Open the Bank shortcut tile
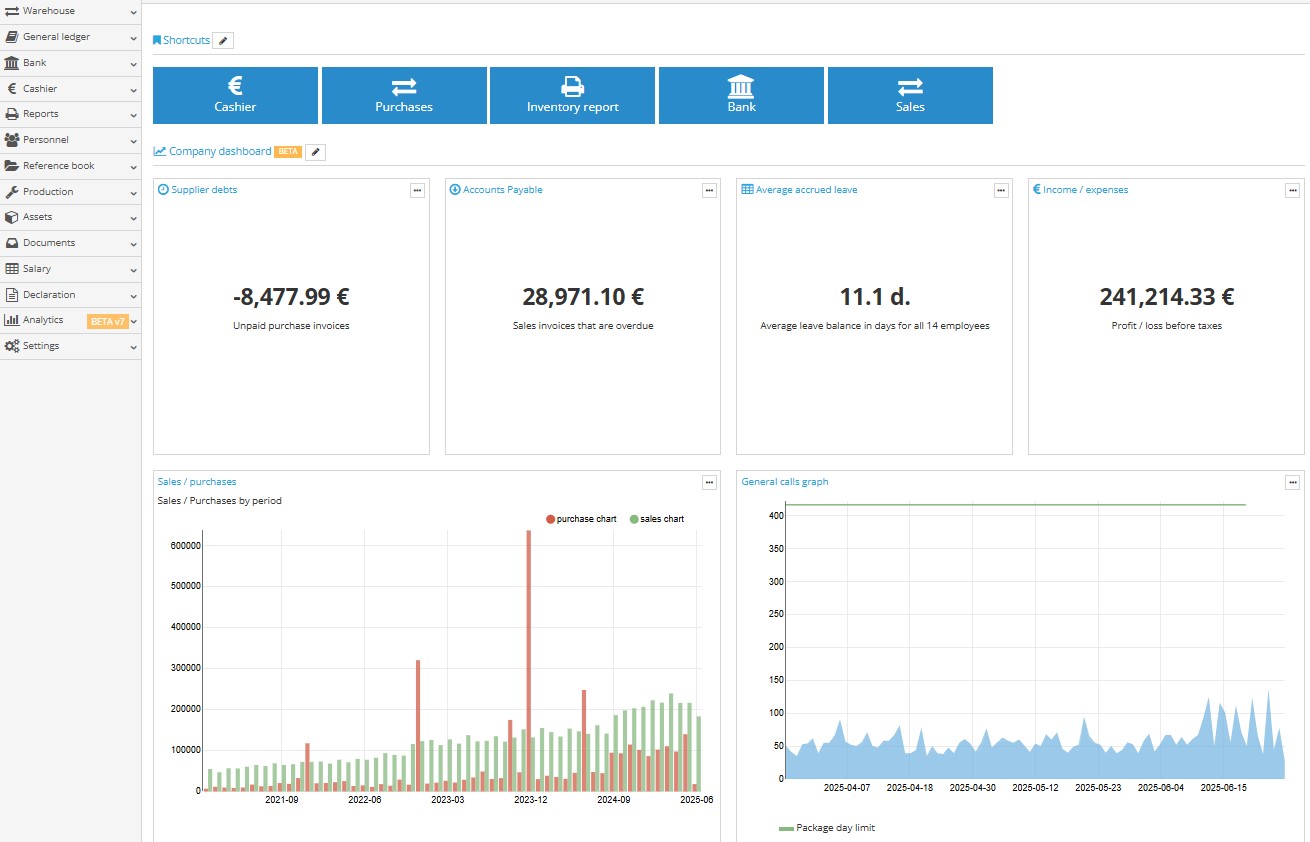This screenshot has height=842, width=1310. tap(741, 95)
